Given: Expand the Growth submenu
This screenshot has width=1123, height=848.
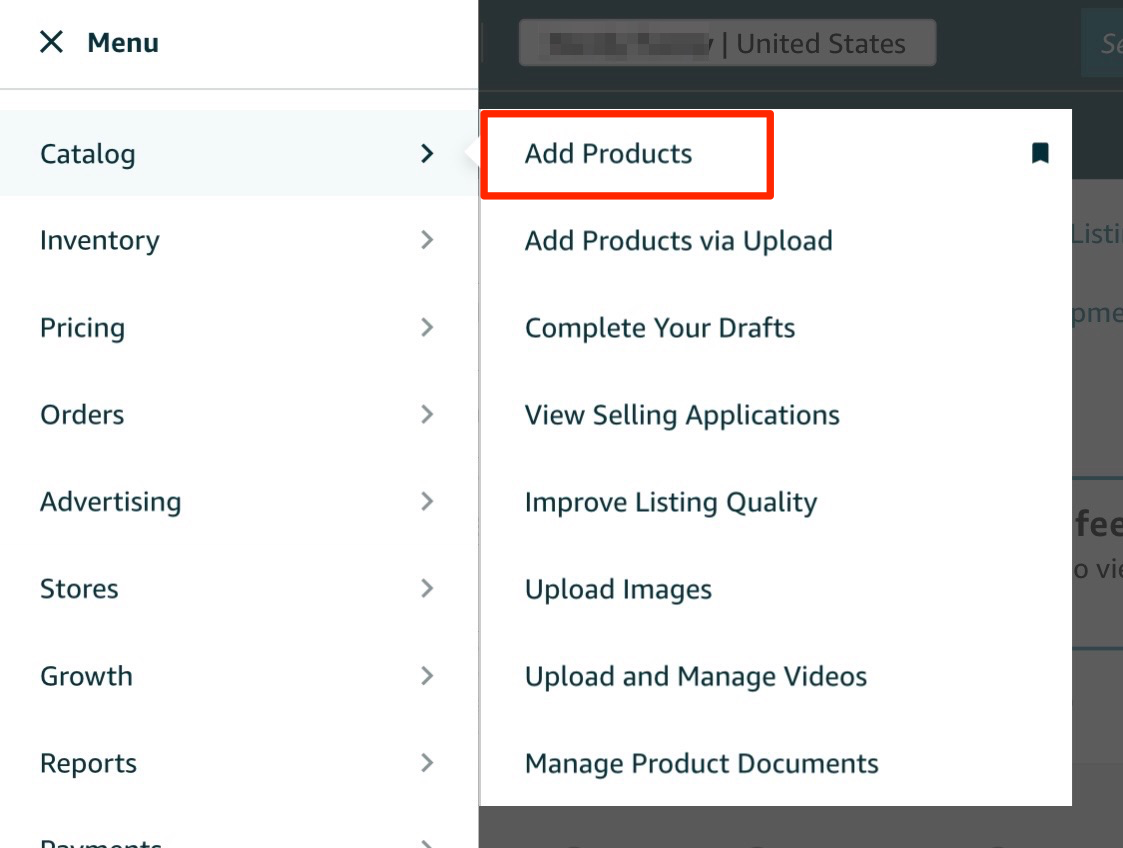Looking at the screenshot, I should click(x=427, y=676).
